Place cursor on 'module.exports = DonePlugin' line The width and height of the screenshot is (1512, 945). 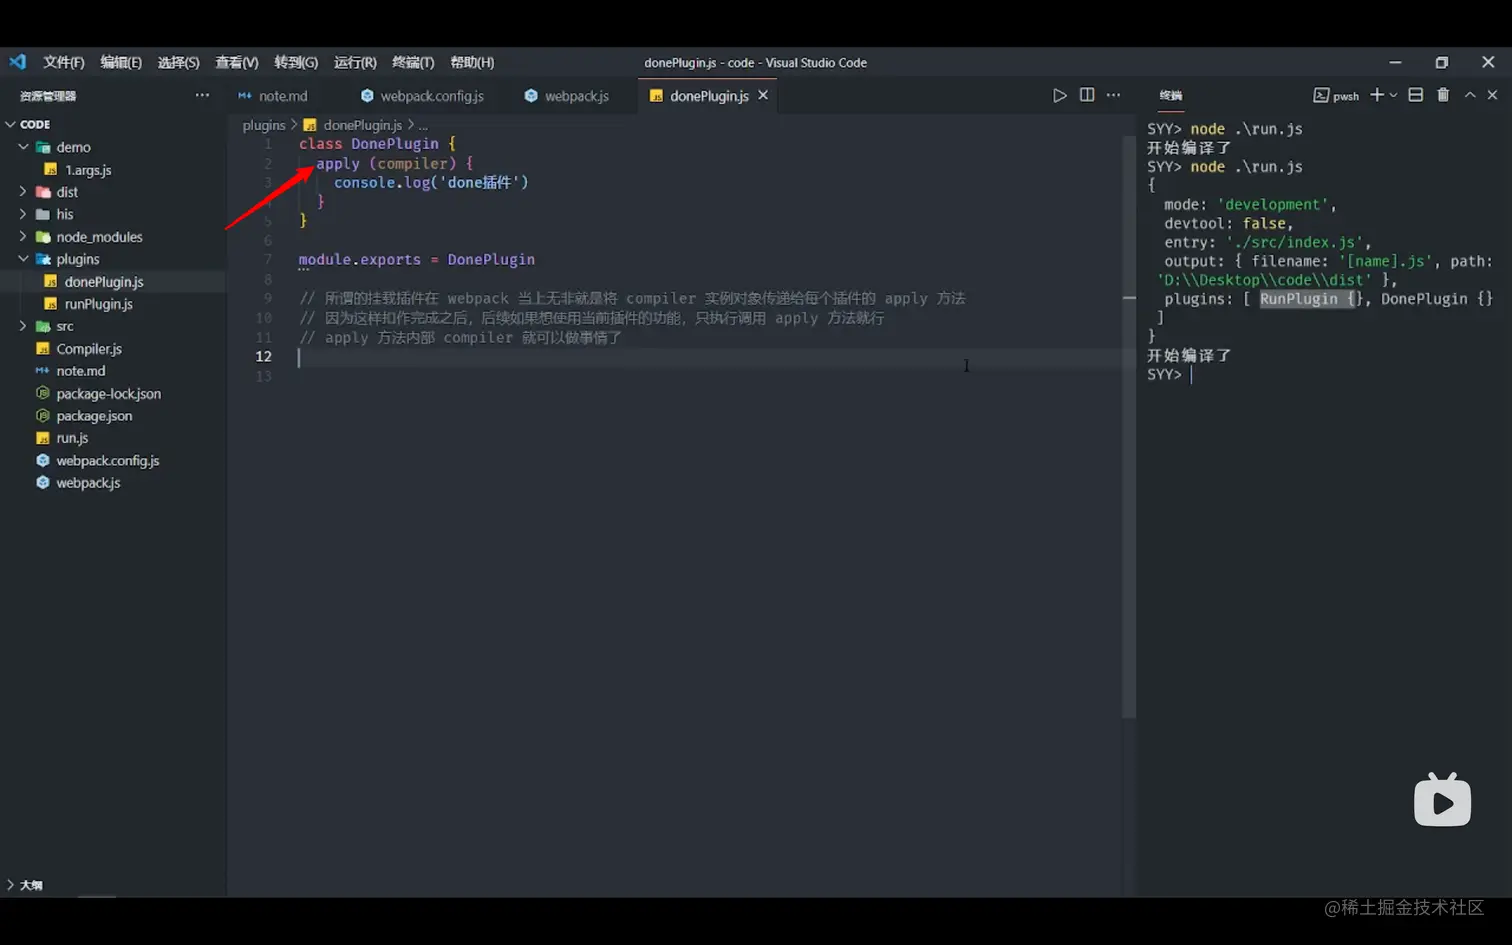[416, 260]
